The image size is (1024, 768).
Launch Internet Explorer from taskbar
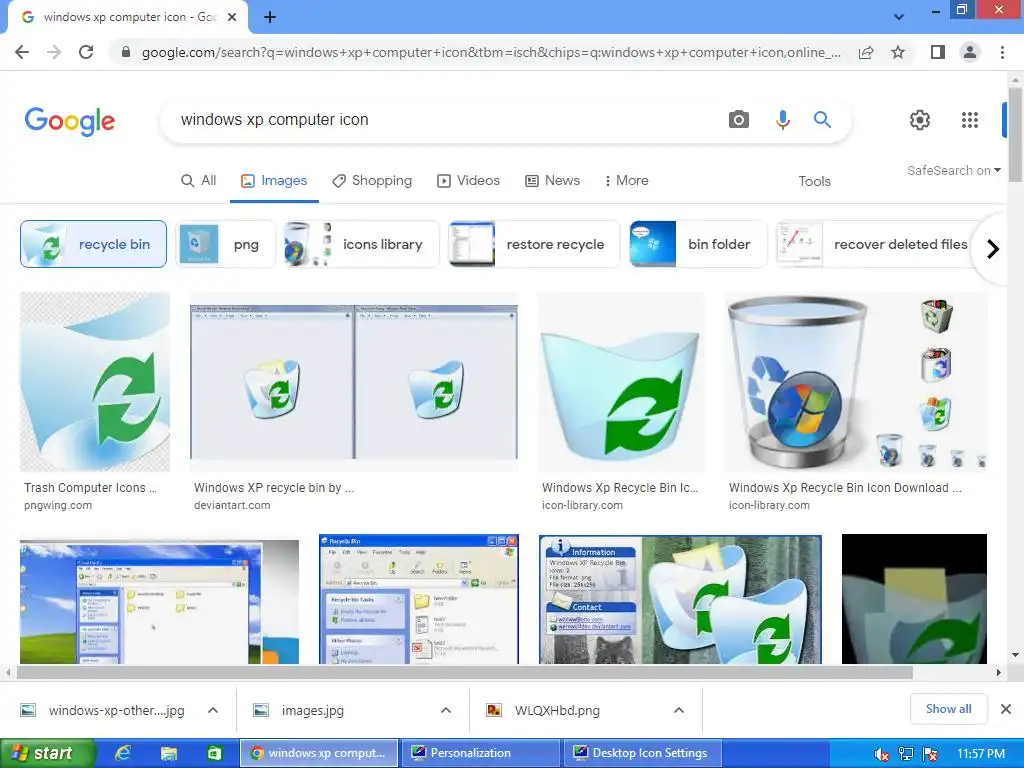(x=123, y=754)
